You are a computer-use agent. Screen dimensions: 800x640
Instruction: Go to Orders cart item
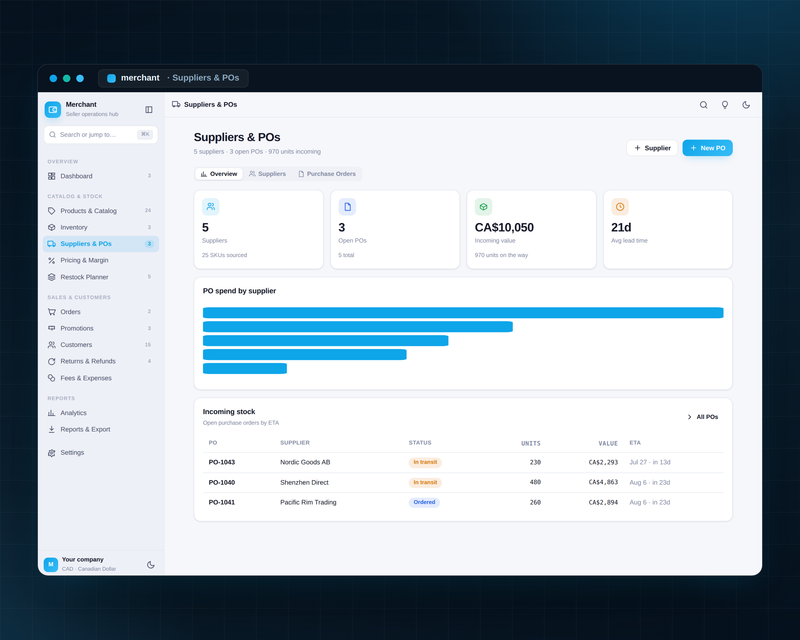click(101, 312)
